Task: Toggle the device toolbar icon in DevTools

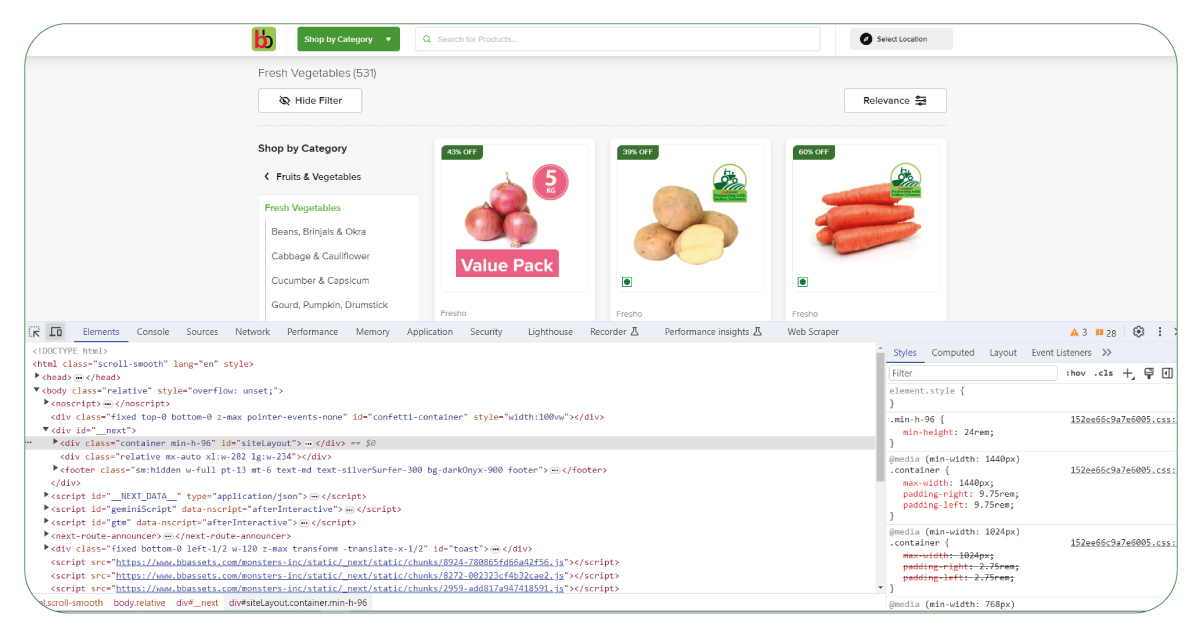Action: [56, 332]
